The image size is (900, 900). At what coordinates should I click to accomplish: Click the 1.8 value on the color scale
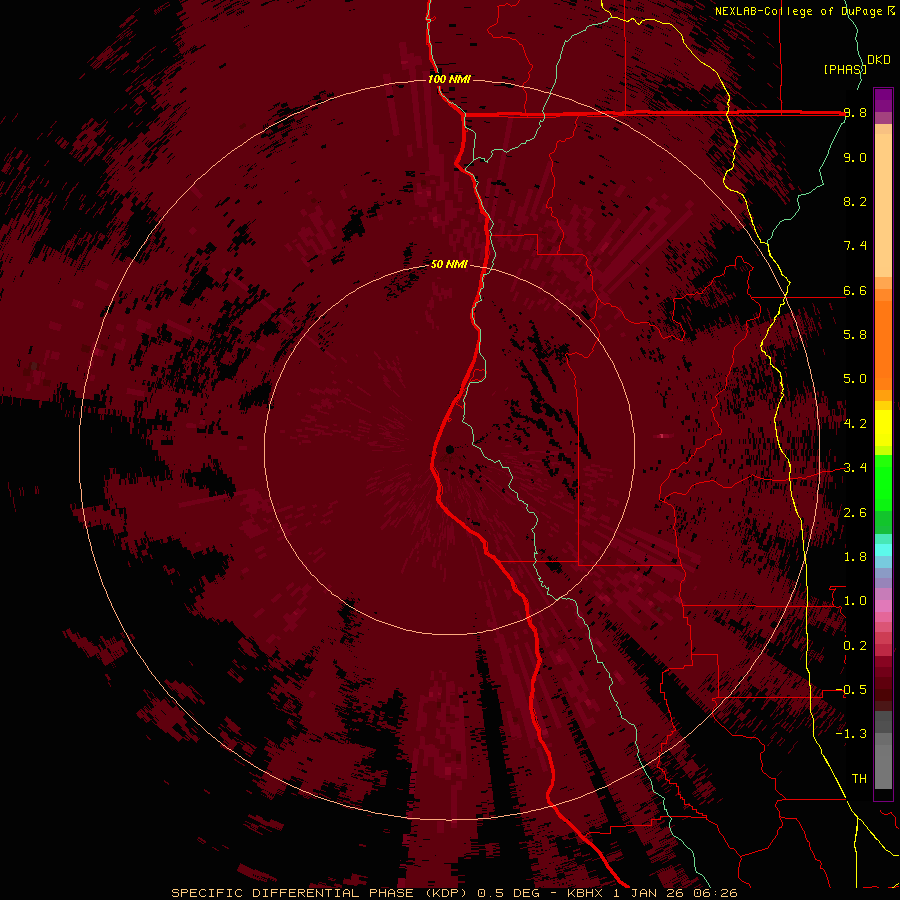(855, 557)
